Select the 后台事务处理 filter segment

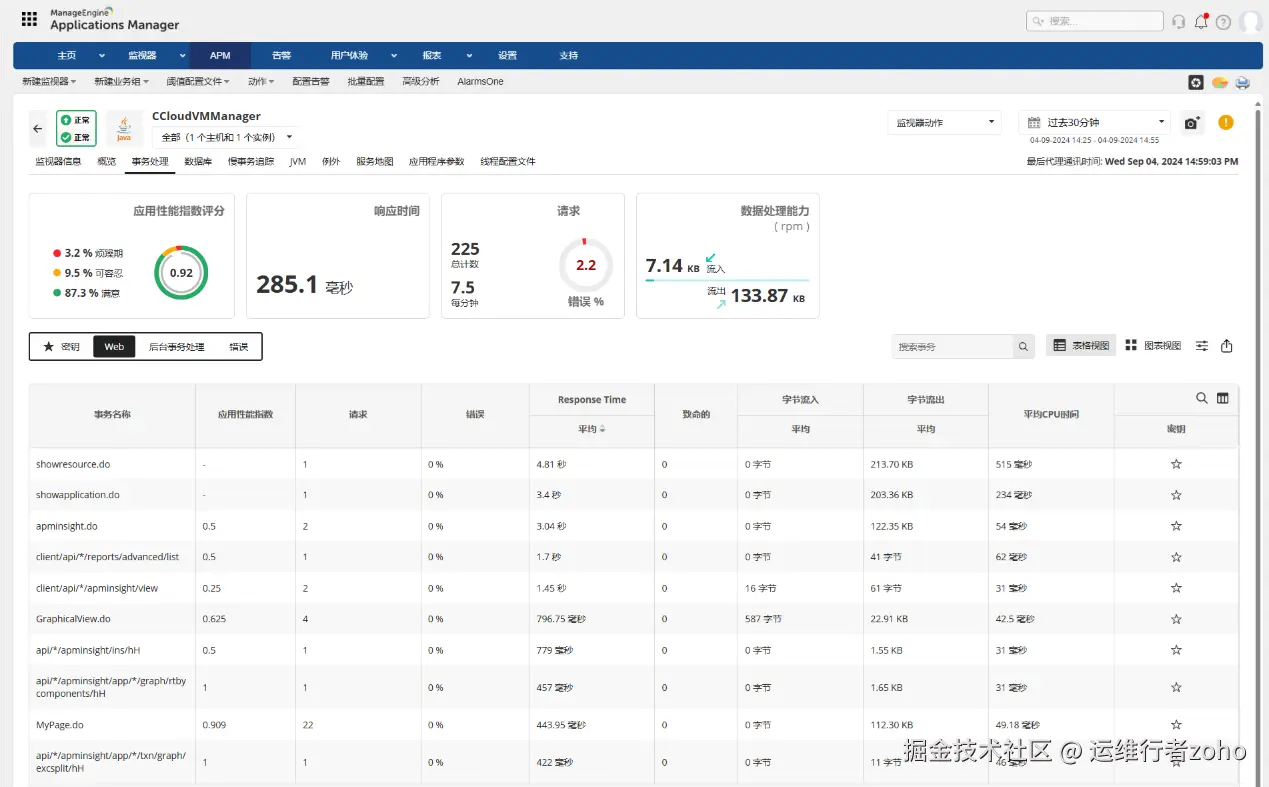pos(176,346)
